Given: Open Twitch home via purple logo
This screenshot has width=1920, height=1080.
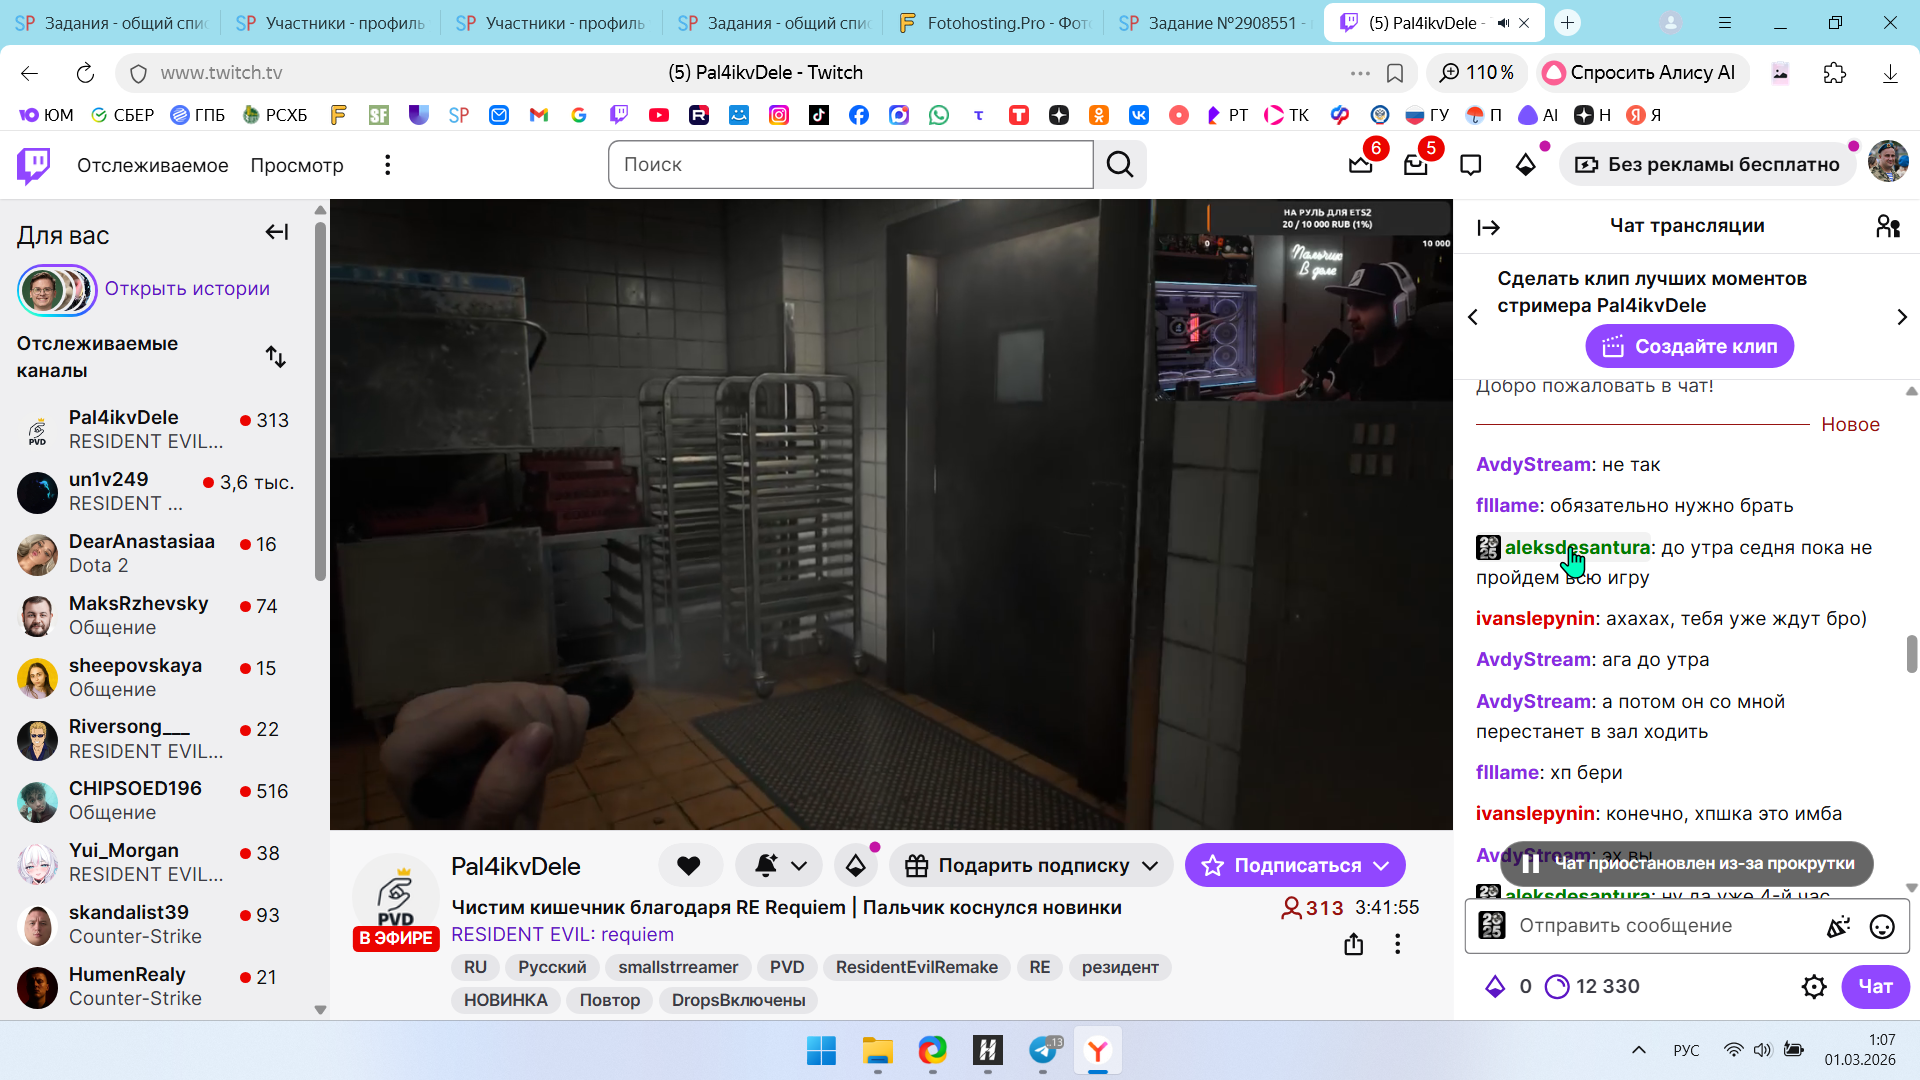Looking at the screenshot, I should (34, 165).
